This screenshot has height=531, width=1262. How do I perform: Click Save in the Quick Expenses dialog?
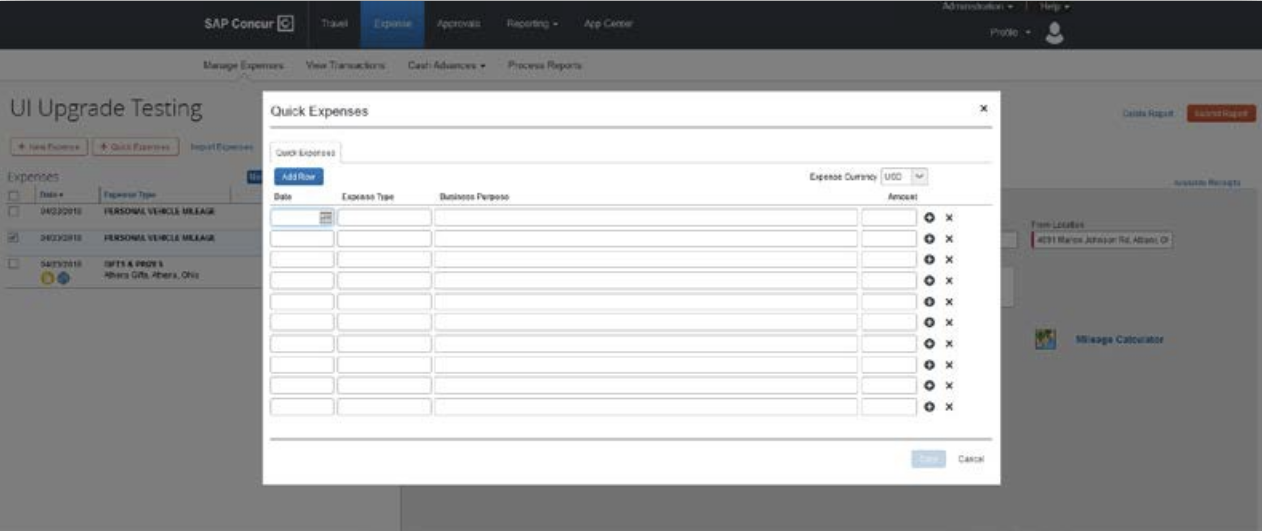[x=928, y=459]
